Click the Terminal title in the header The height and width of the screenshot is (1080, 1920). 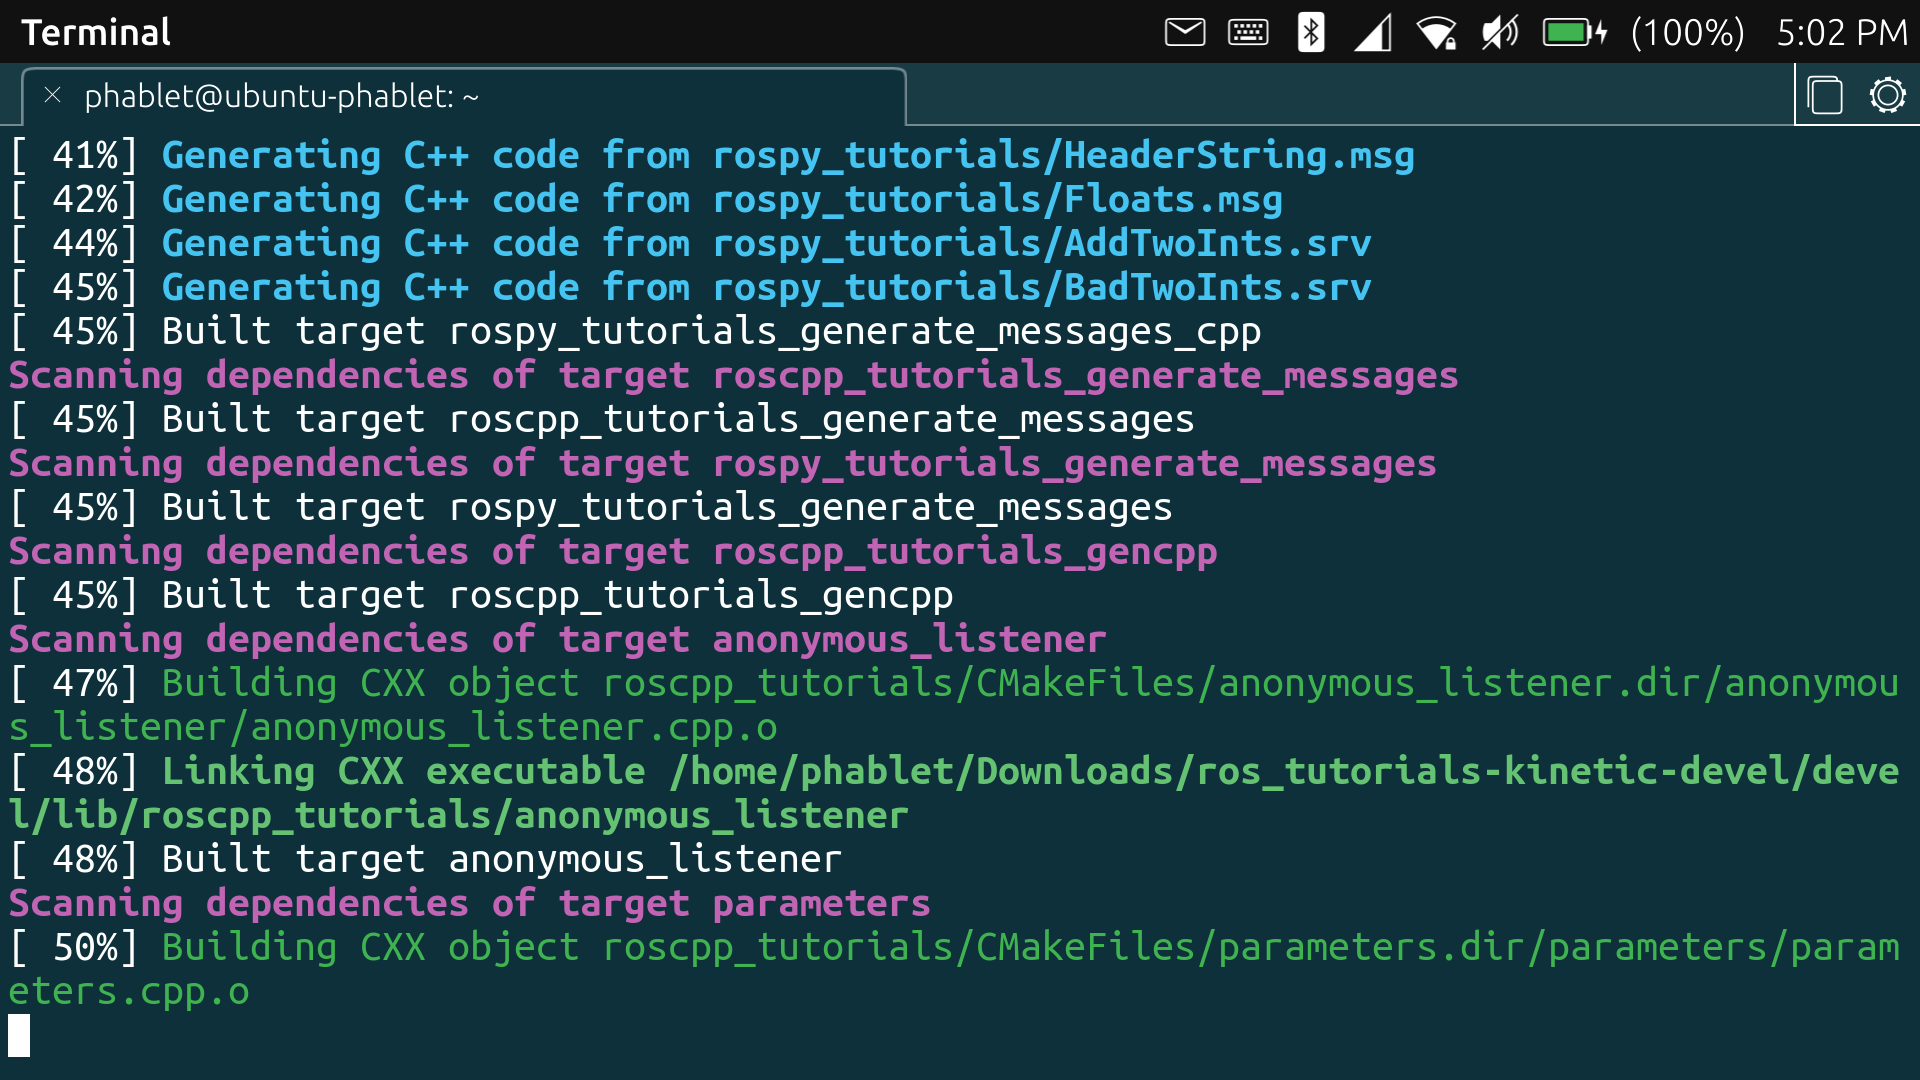tap(95, 31)
